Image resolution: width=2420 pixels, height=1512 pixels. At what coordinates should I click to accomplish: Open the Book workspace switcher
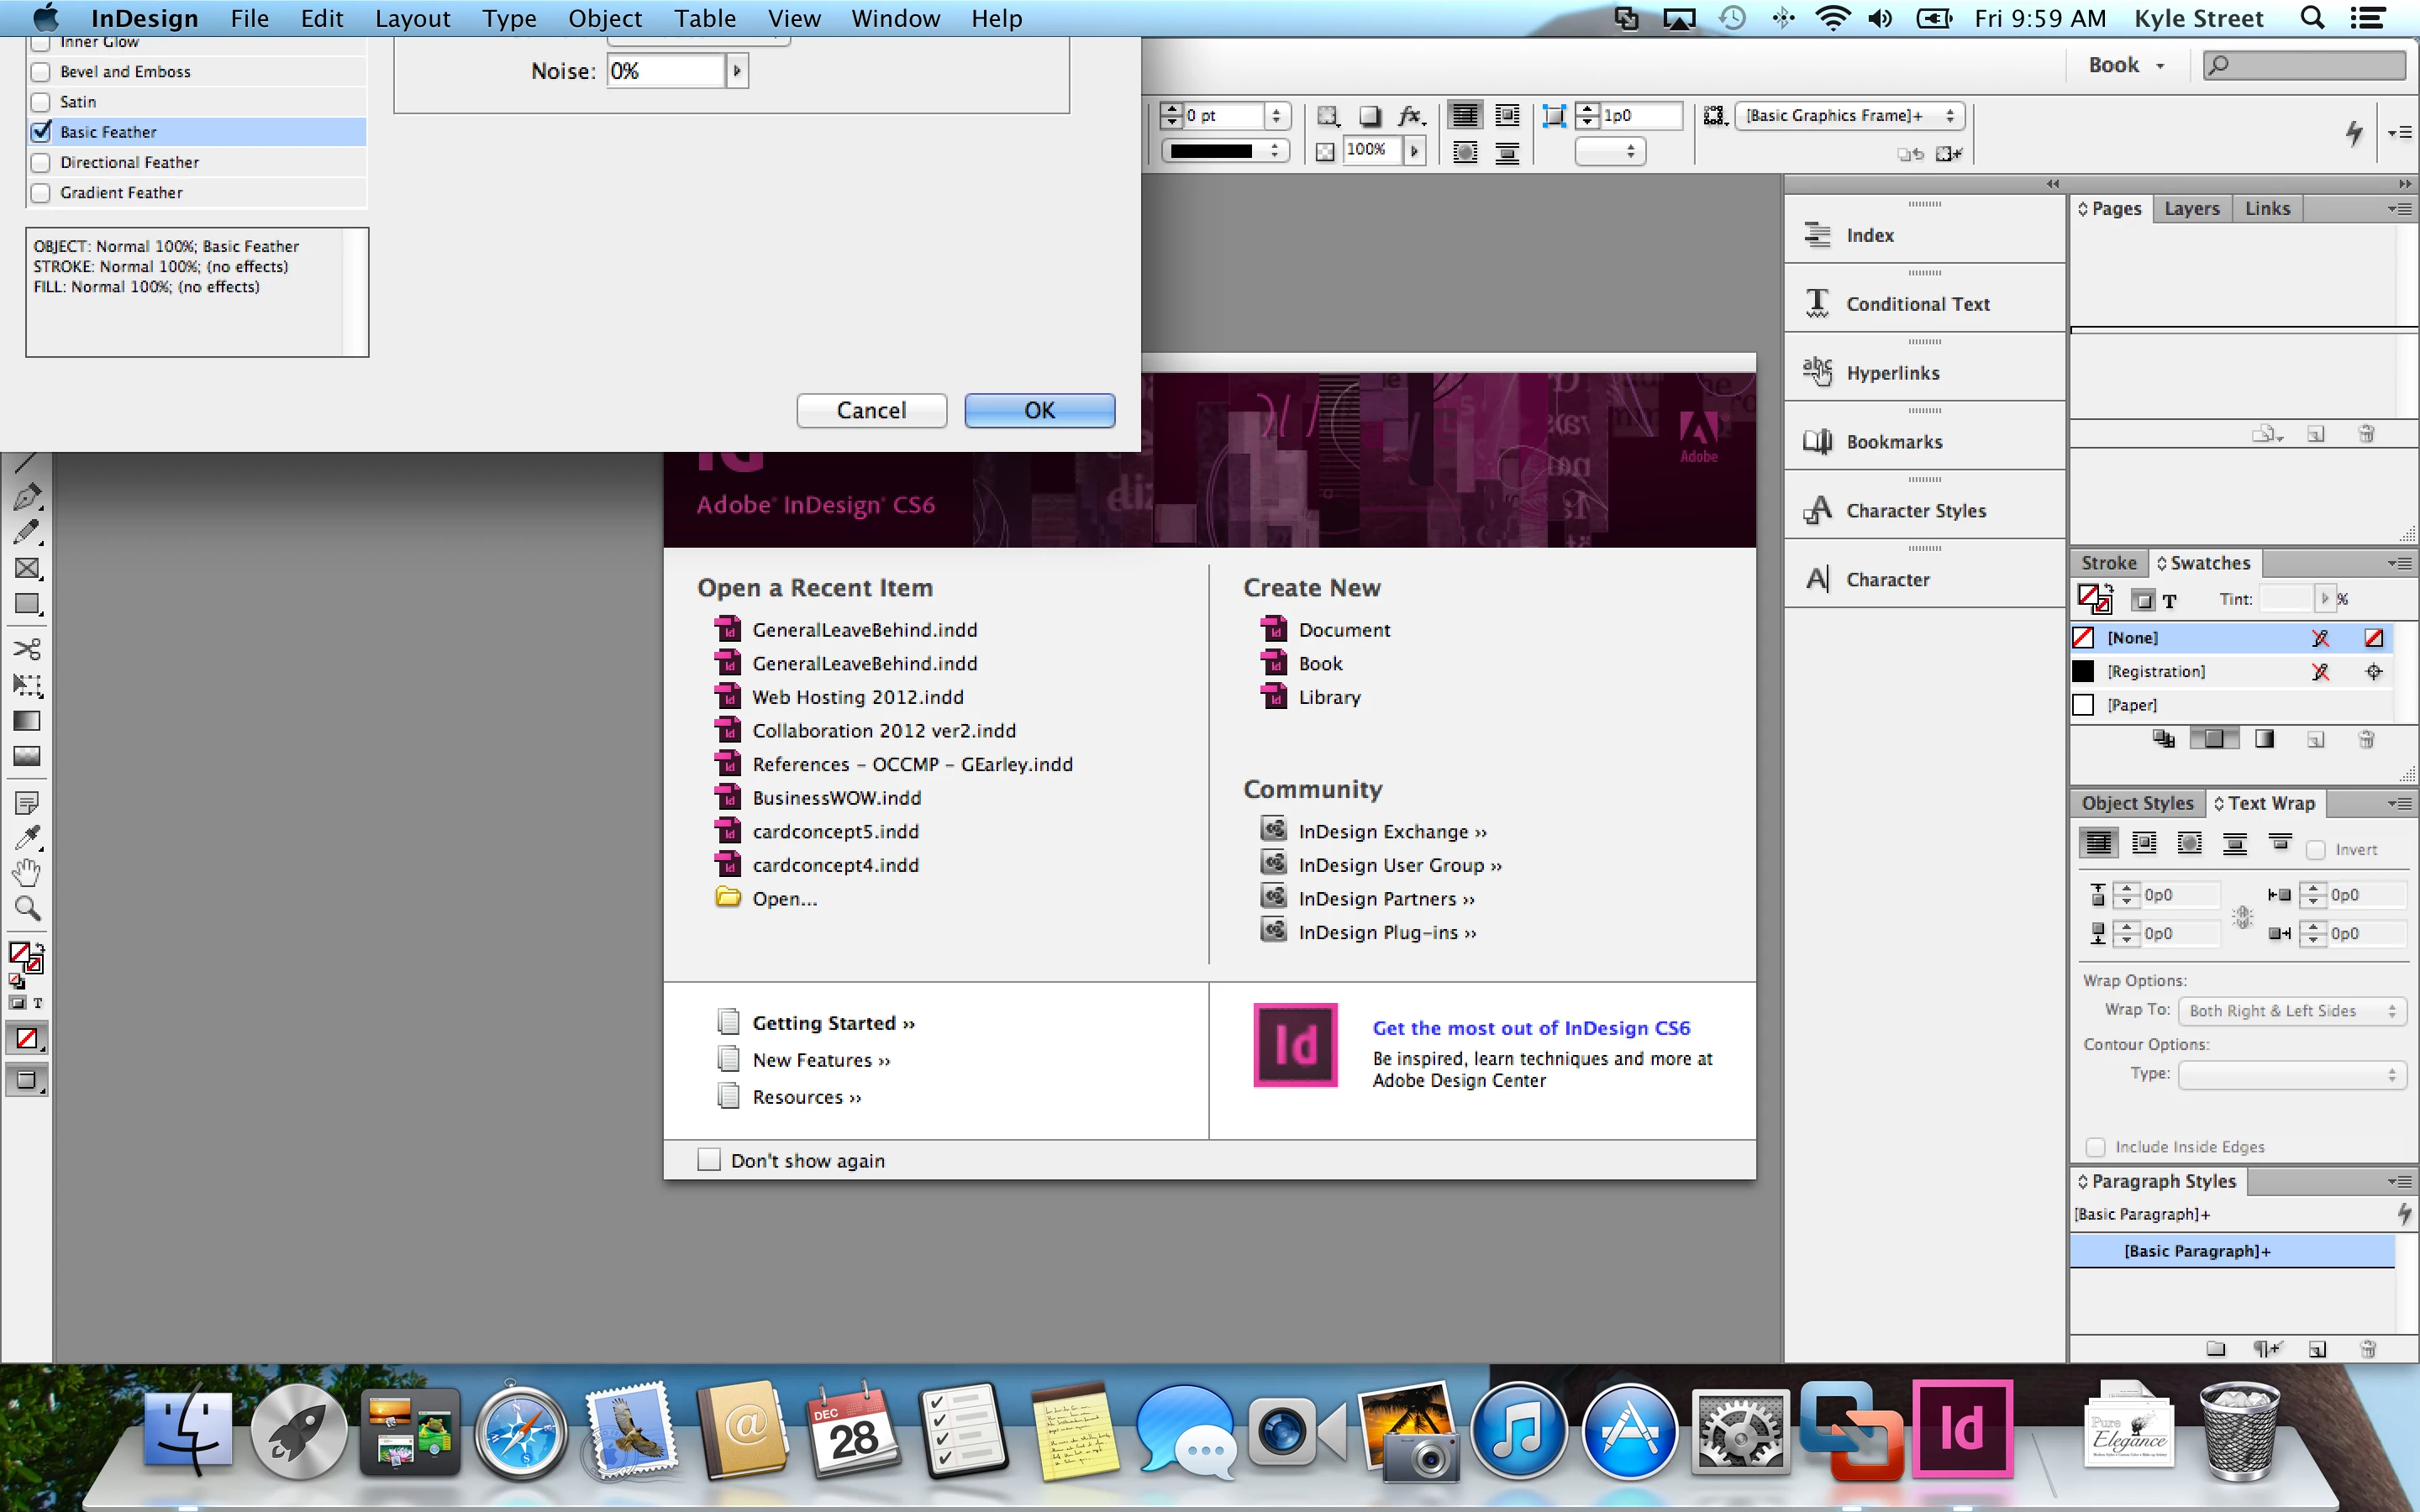click(2126, 65)
